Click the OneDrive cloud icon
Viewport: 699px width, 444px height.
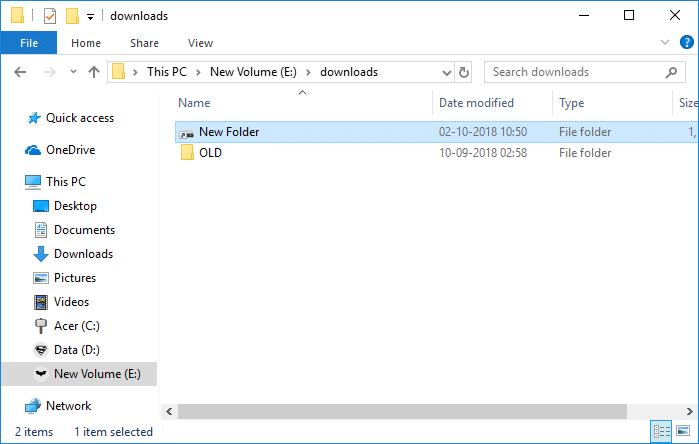pos(33,150)
